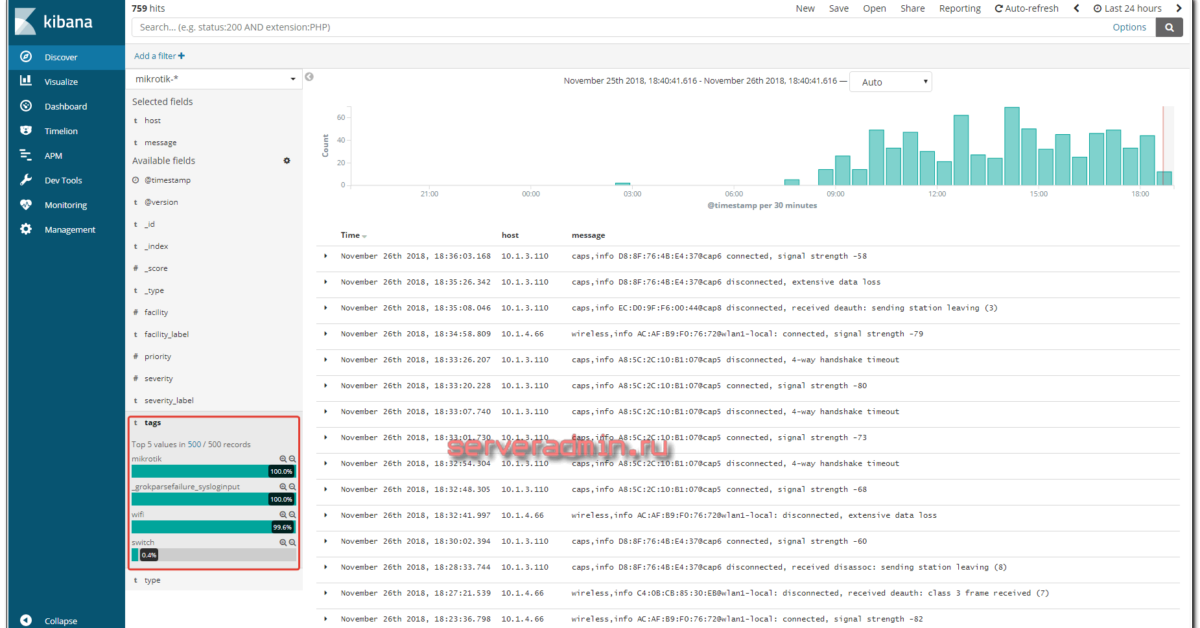Click the available fields gear icon
The image size is (1200, 628).
tap(287, 160)
